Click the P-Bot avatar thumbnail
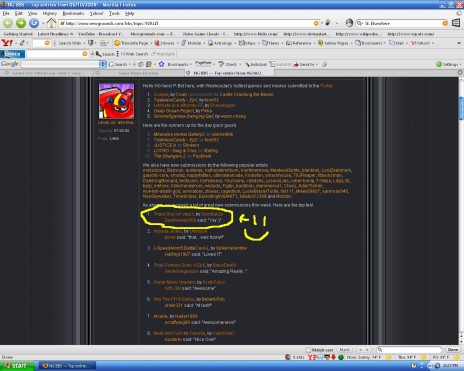 point(116,101)
